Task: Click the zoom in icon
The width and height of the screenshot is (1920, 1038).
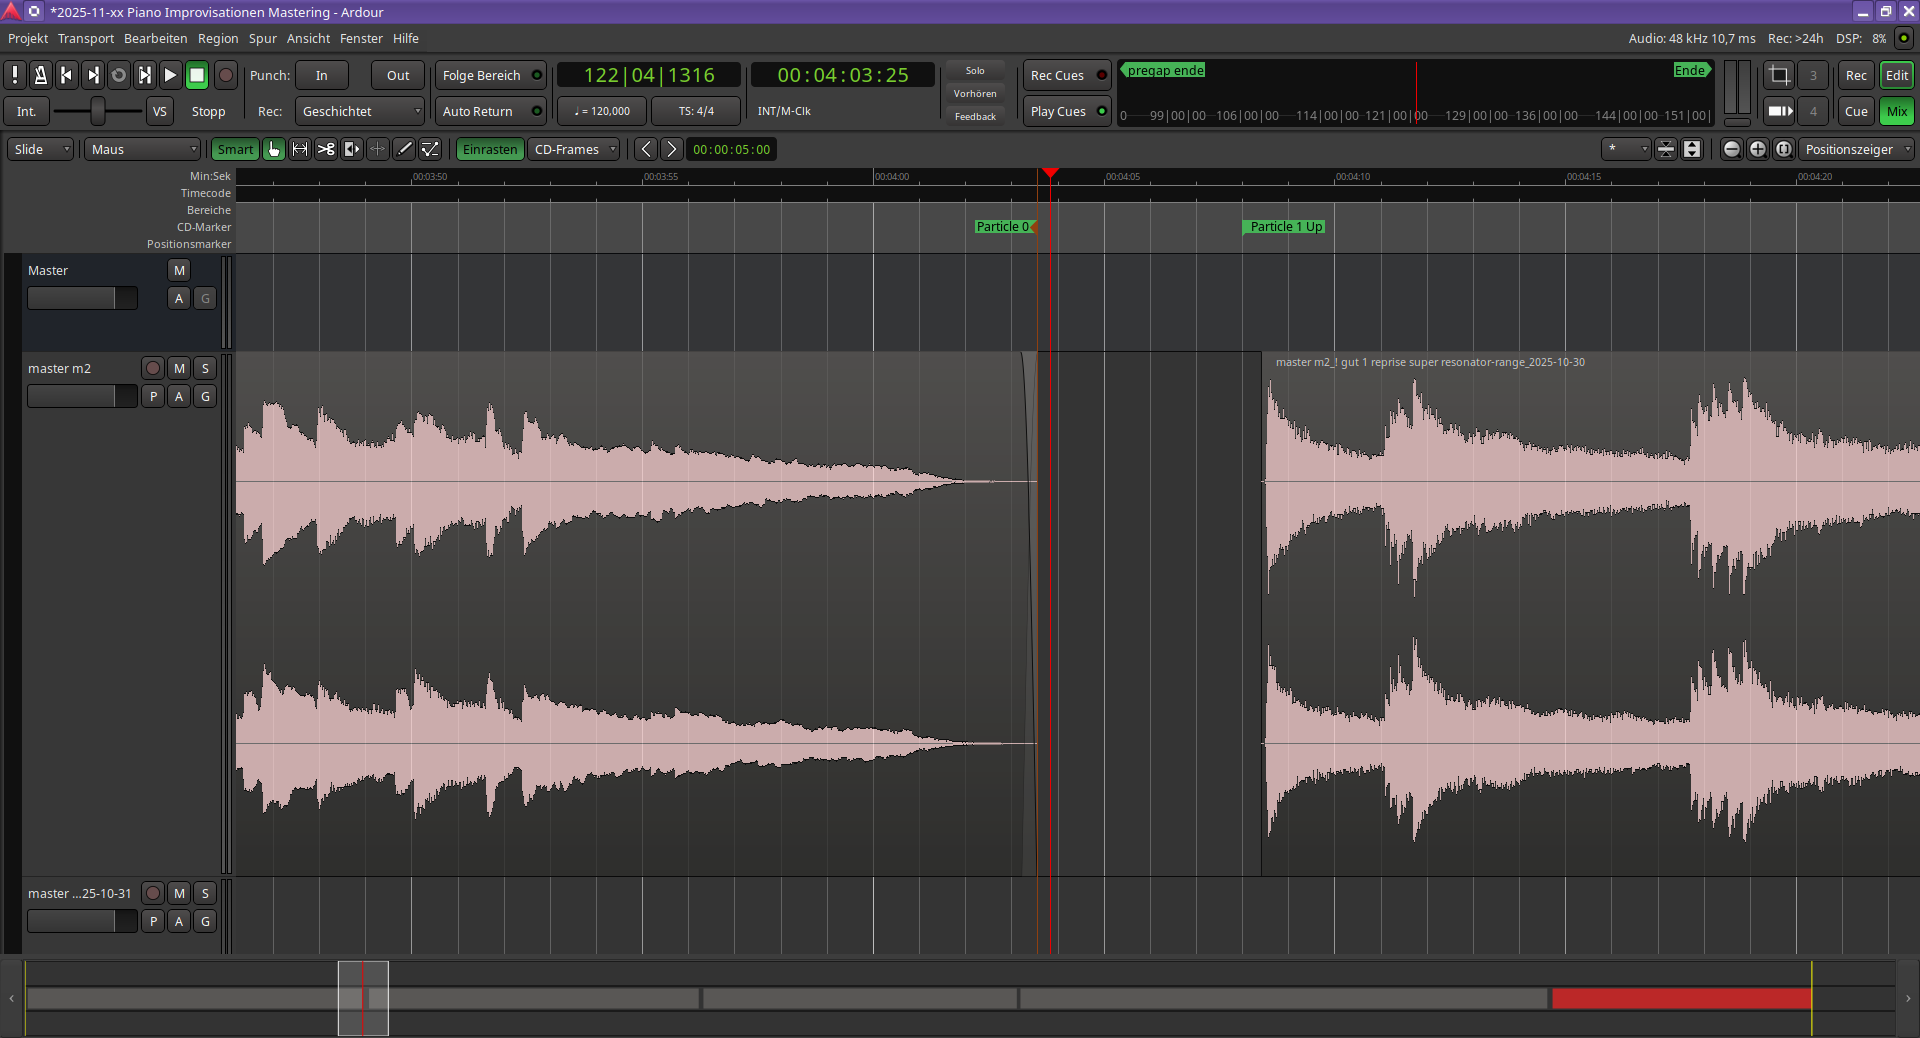Action: pyautogui.click(x=1758, y=149)
